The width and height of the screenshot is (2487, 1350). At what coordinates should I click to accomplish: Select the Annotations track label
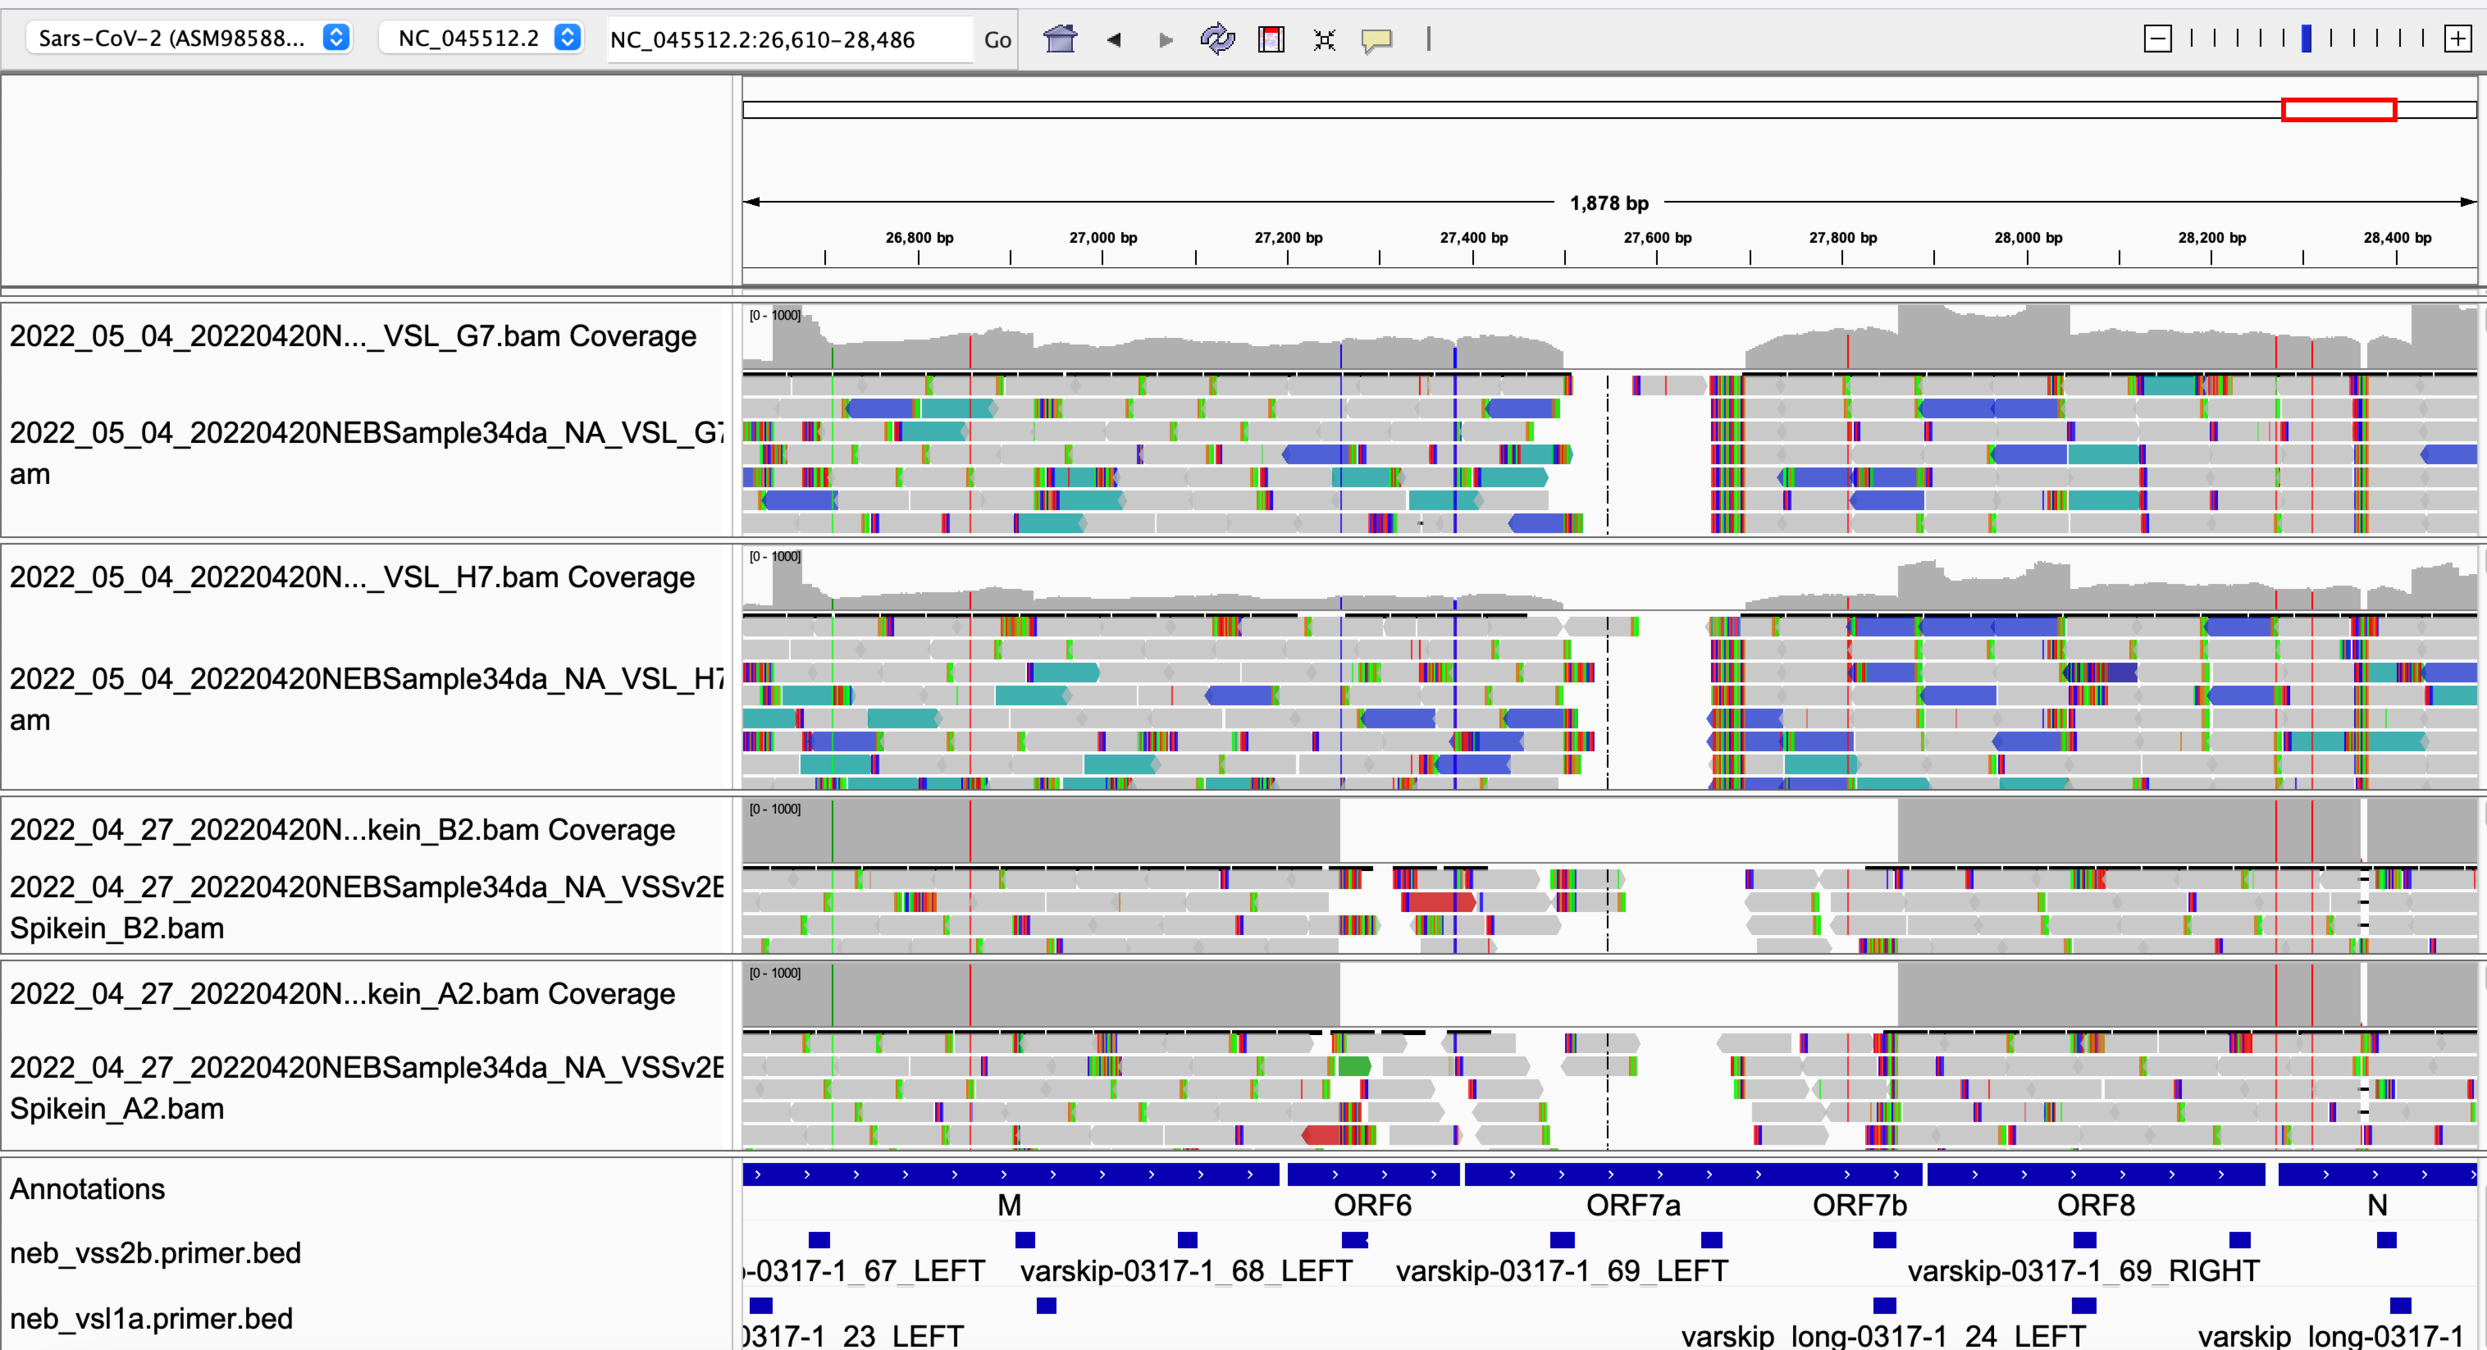coord(87,1189)
